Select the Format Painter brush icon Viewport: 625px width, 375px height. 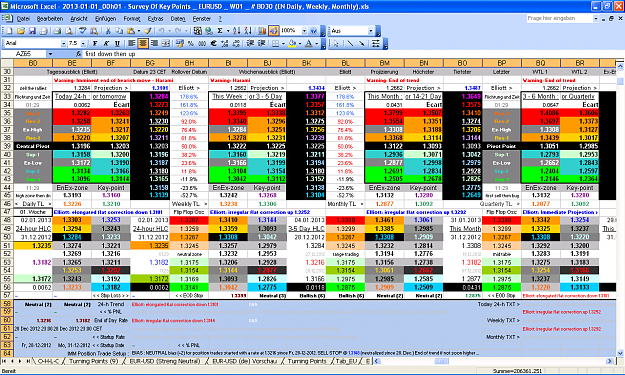pyautogui.click(x=148, y=31)
